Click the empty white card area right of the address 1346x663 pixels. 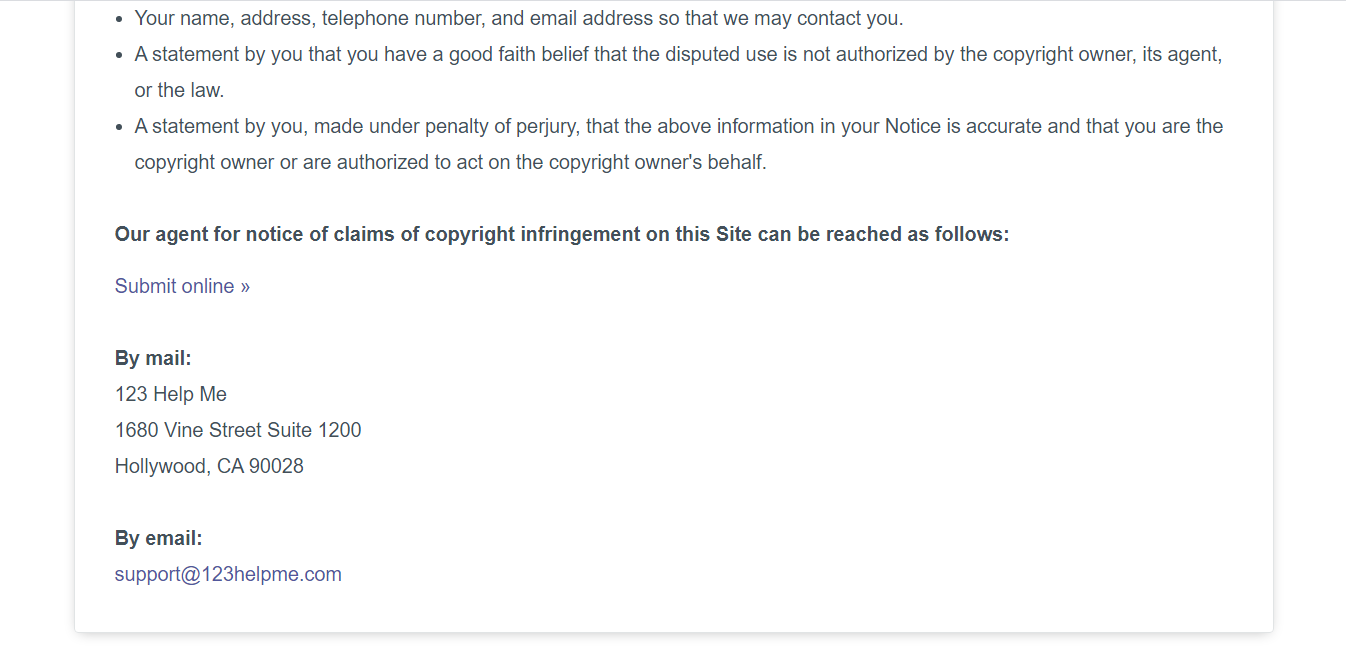point(800,430)
